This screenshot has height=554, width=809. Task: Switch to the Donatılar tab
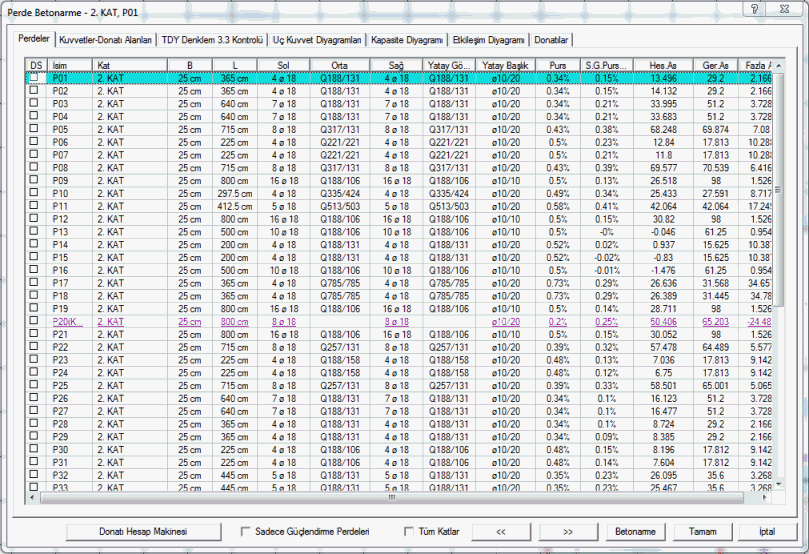[x=551, y=40]
